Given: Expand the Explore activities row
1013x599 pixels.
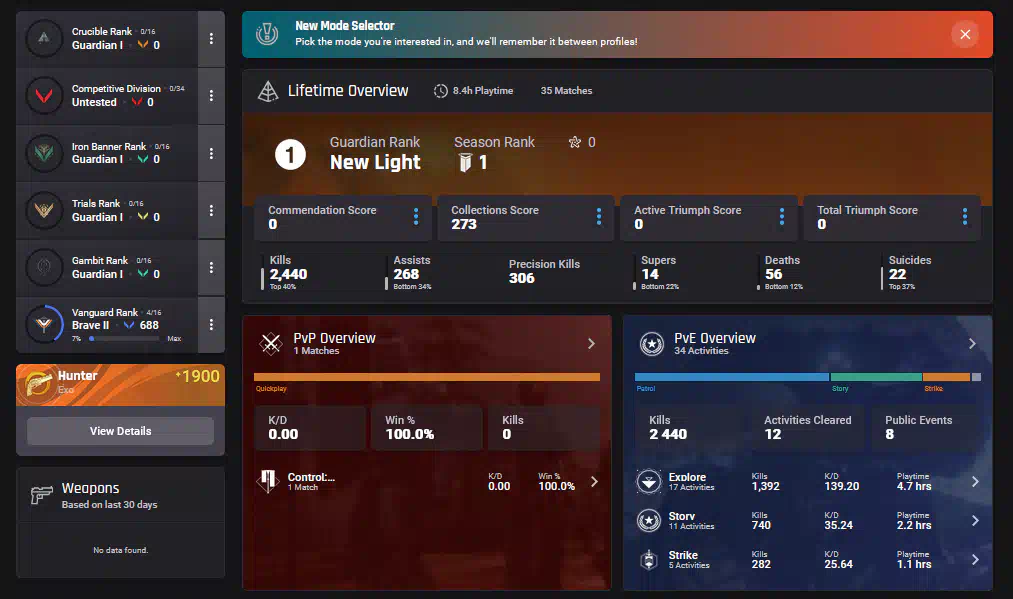Looking at the screenshot, I should tap(975, 481).
